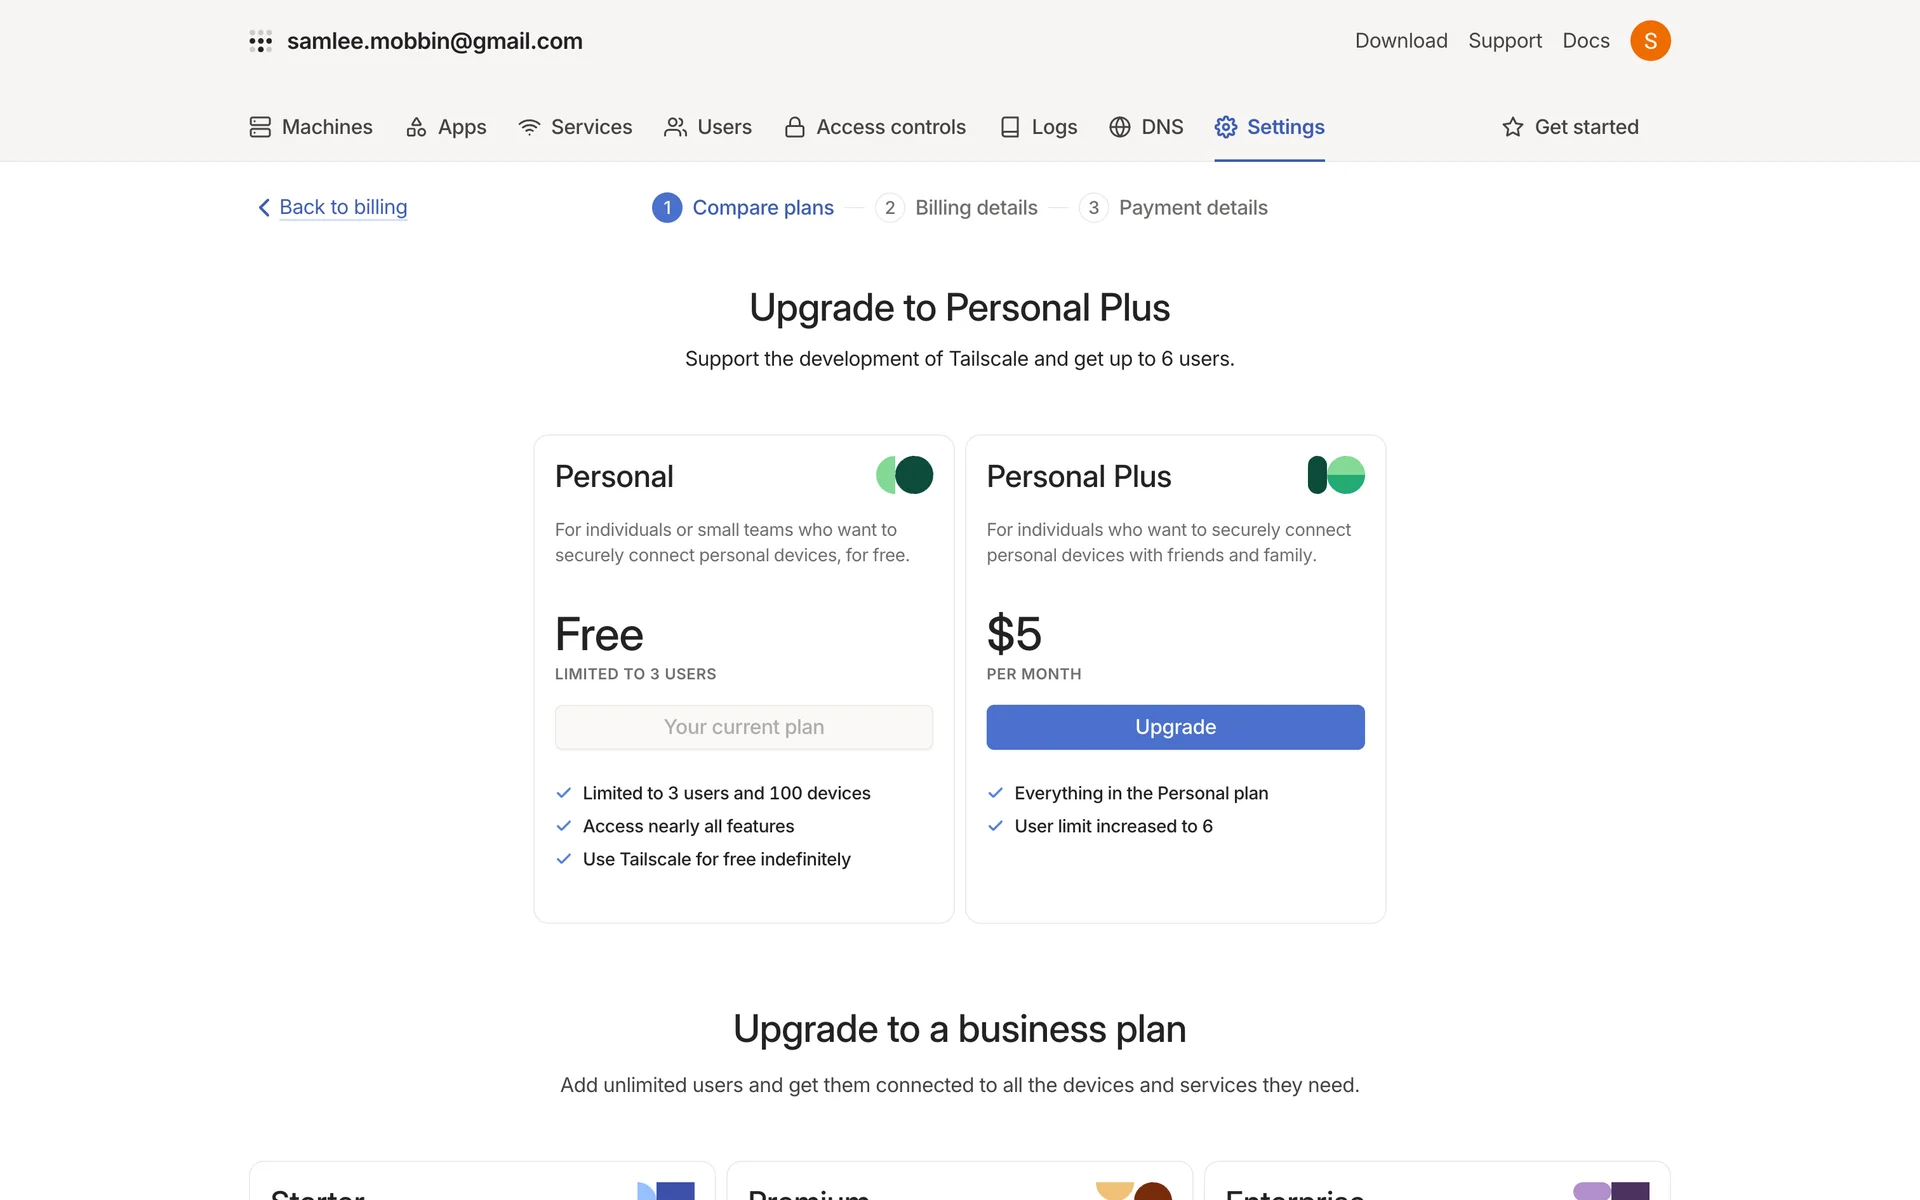Jump to Payment details step
The image size is (1920, 1200).
pyautogui.click(x=1174, y=208)
